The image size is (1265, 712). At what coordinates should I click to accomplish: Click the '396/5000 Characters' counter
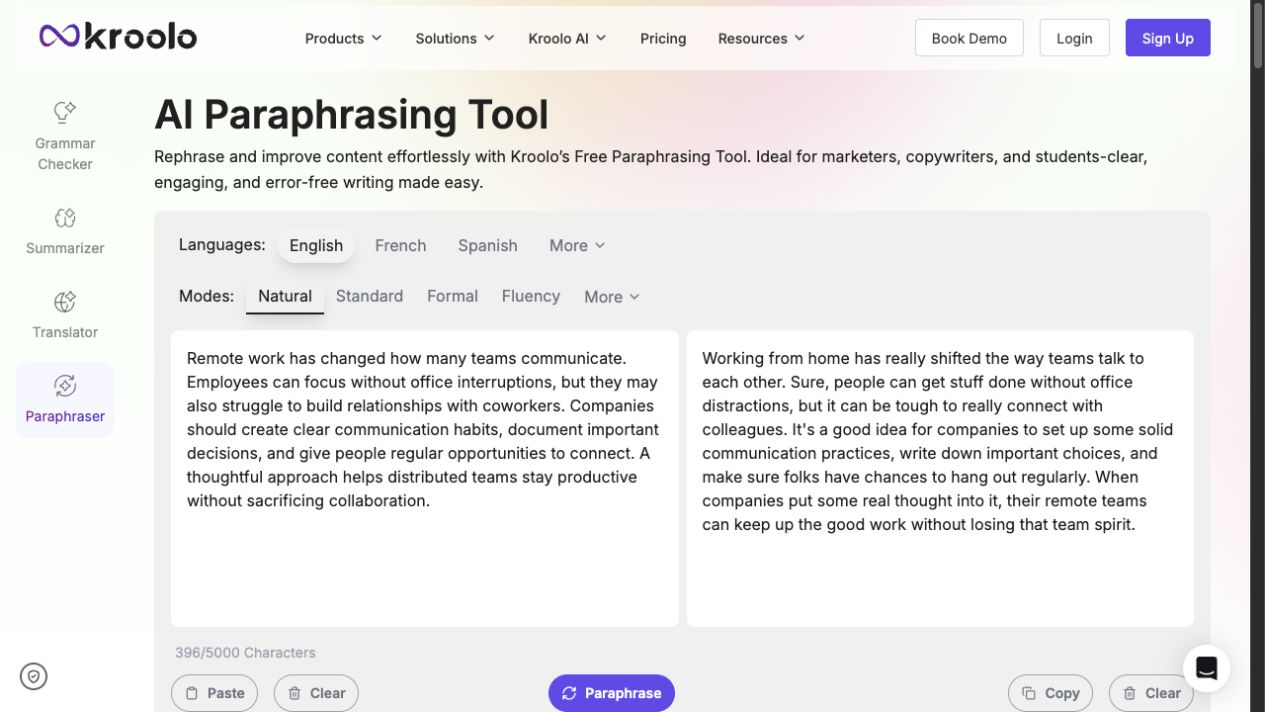(245, 652)
